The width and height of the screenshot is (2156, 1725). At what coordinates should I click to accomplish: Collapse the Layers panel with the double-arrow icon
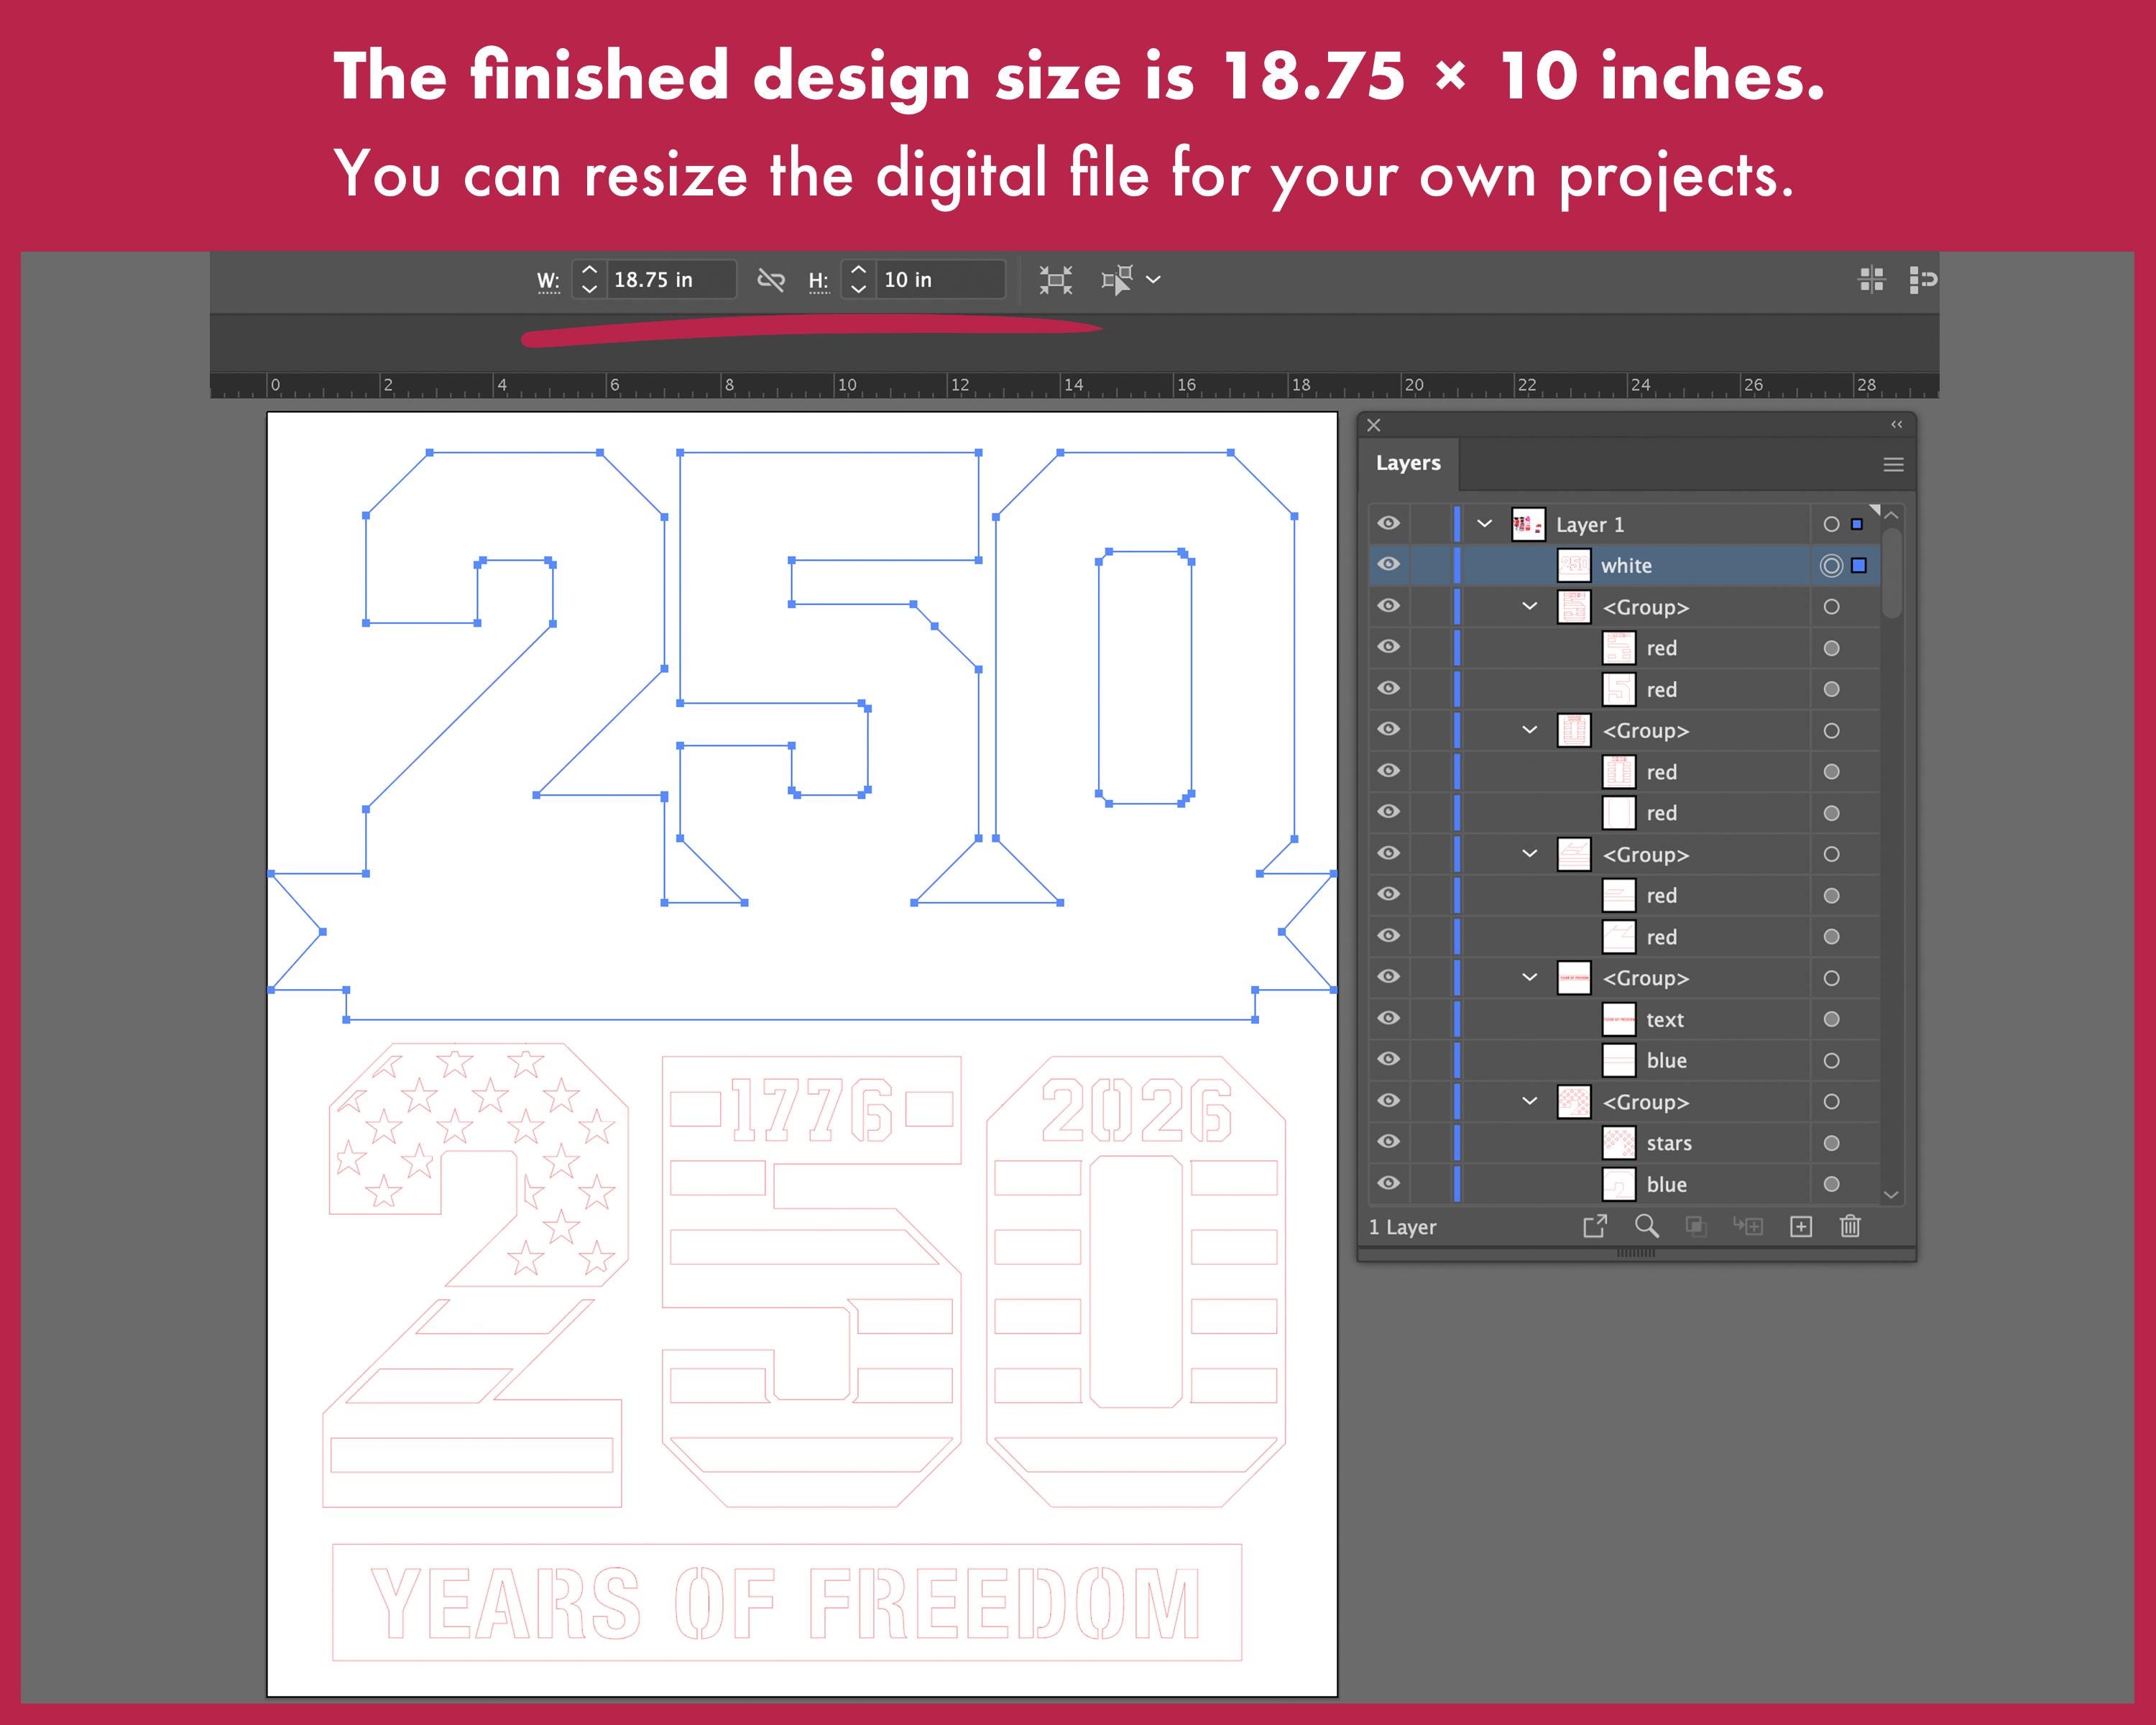(x=1896, y=425)
